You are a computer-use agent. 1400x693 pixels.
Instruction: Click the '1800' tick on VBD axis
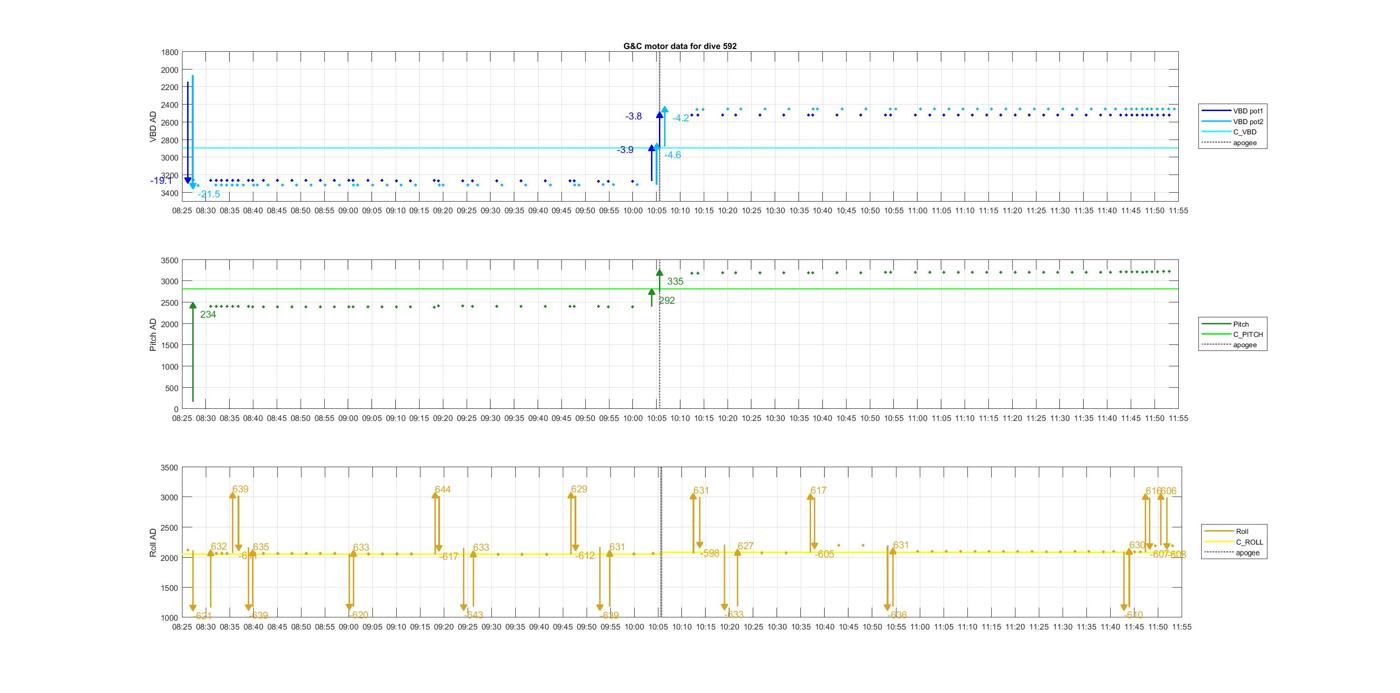click(x=170, y=52)
